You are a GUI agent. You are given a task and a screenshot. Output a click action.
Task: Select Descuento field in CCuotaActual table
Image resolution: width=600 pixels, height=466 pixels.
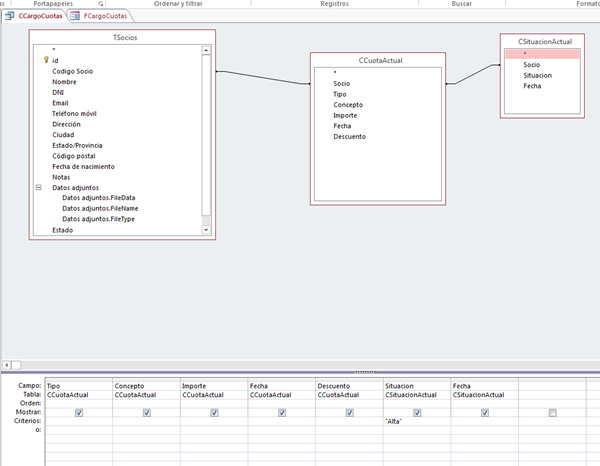[x=349, y=137]
